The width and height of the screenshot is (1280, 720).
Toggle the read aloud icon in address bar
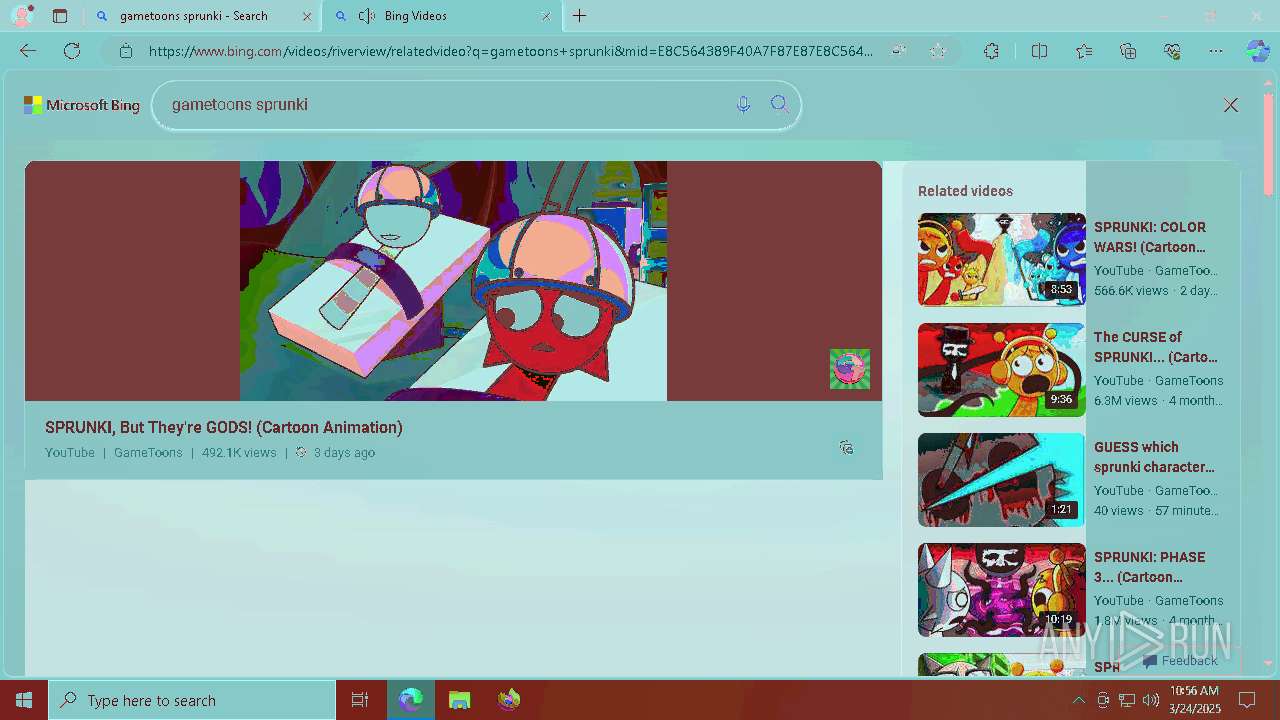click(x=899, y=51)
